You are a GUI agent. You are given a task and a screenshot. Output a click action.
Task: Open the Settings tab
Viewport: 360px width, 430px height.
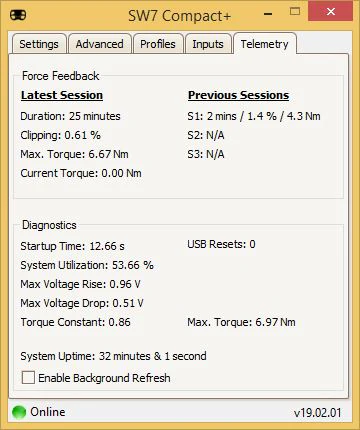tap(39, 44)
